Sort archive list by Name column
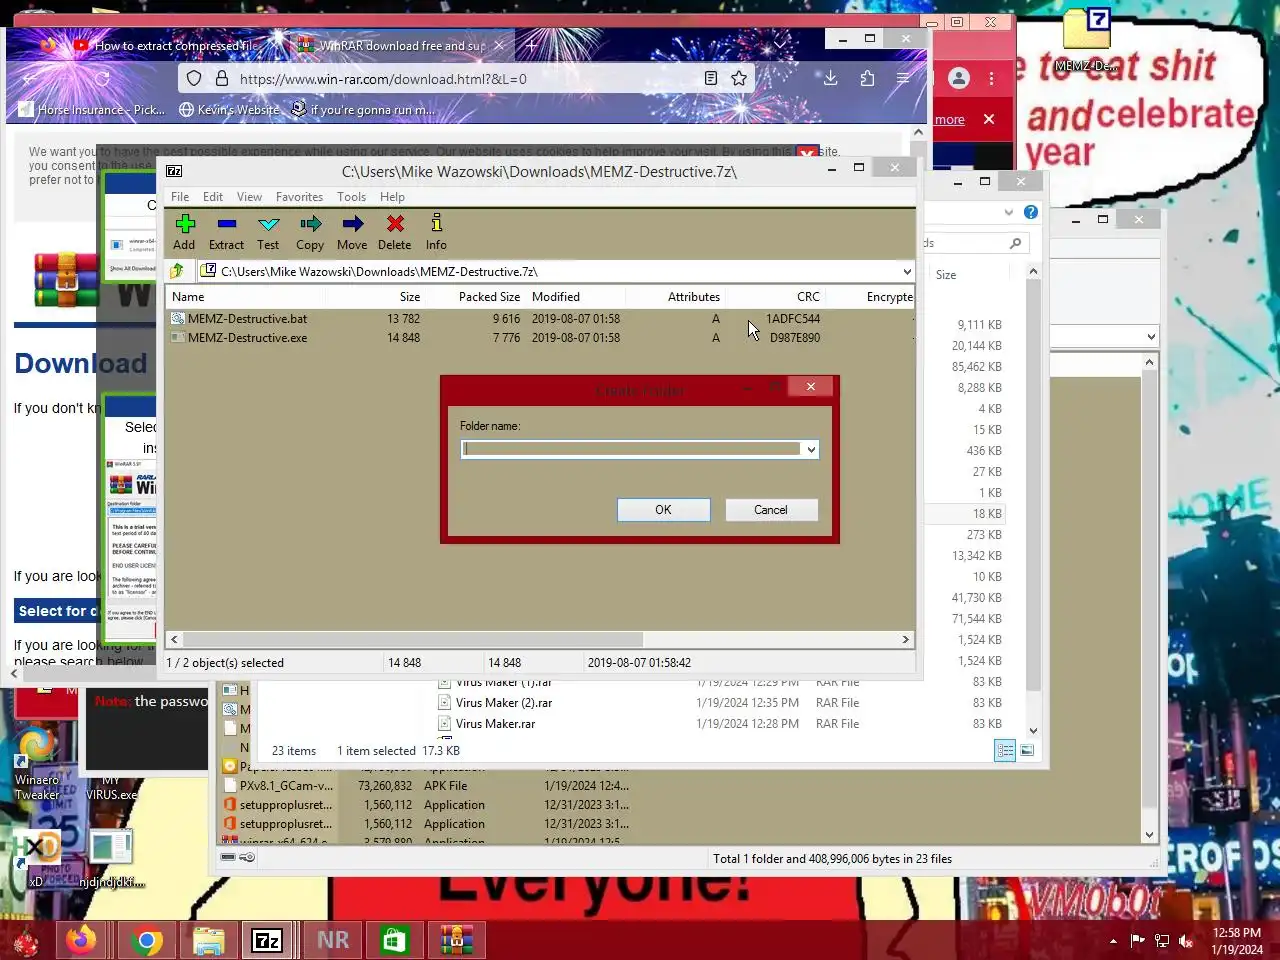Screen dimensions: 1280x960 pos(188,297)
